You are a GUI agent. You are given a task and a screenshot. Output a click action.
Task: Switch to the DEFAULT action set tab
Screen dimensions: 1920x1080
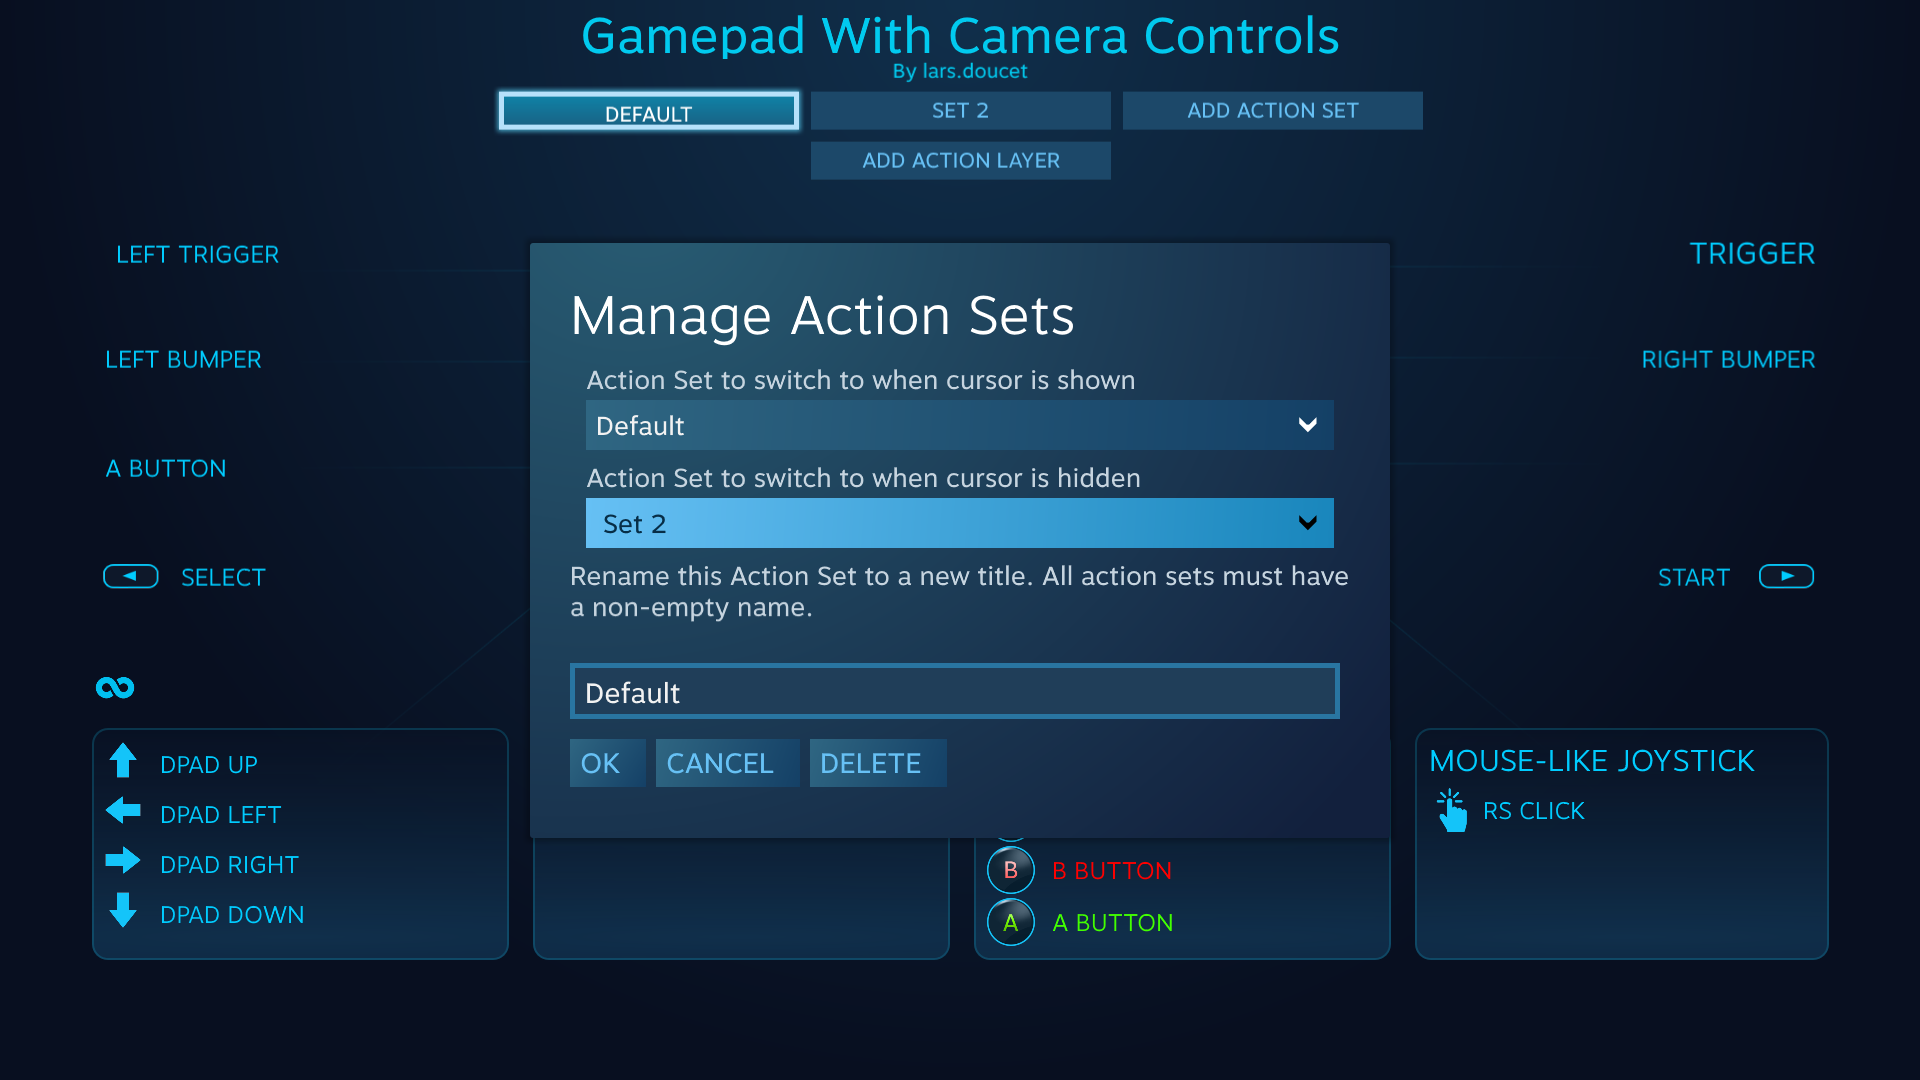coord(646,112)
